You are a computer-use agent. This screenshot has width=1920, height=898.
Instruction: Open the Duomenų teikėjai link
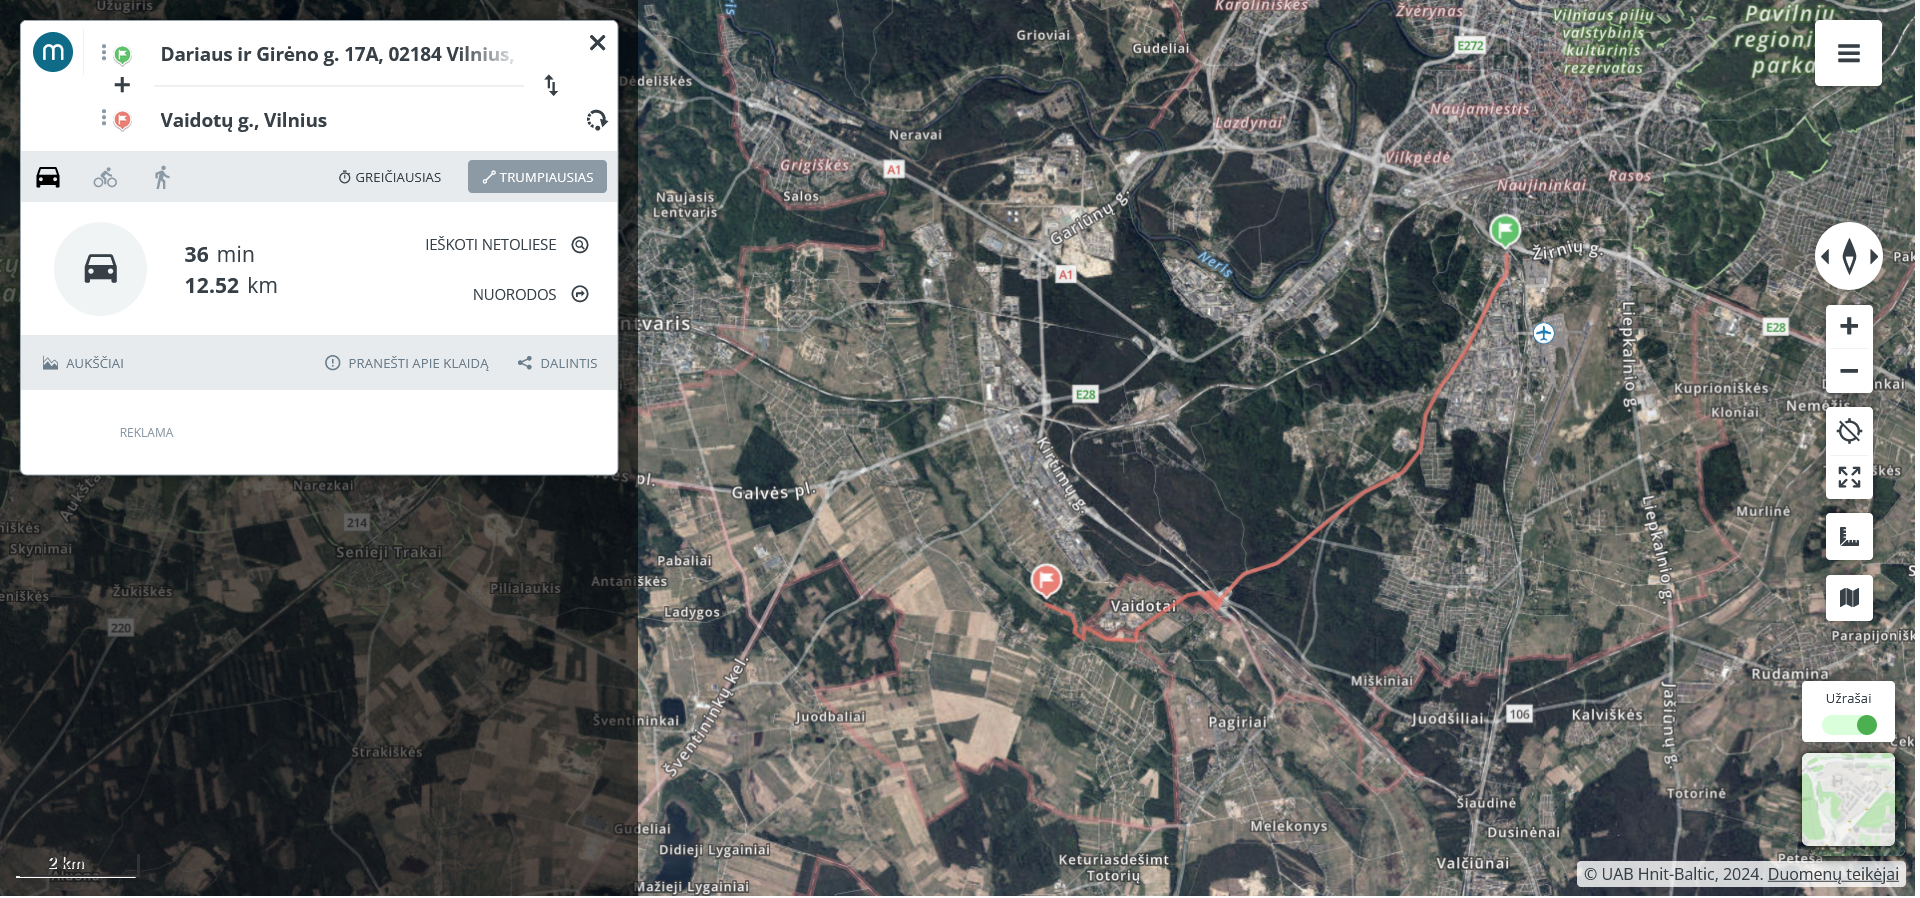(1832, 874)
